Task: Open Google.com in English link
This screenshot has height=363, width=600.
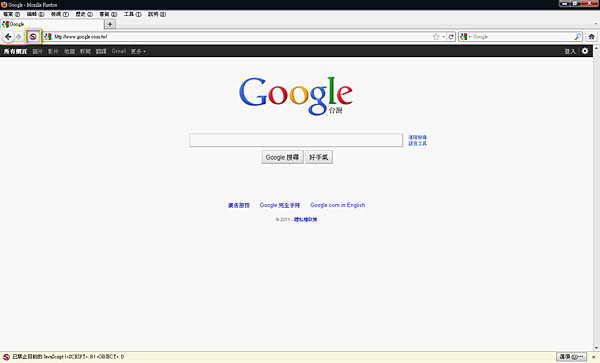Action: 338,205
